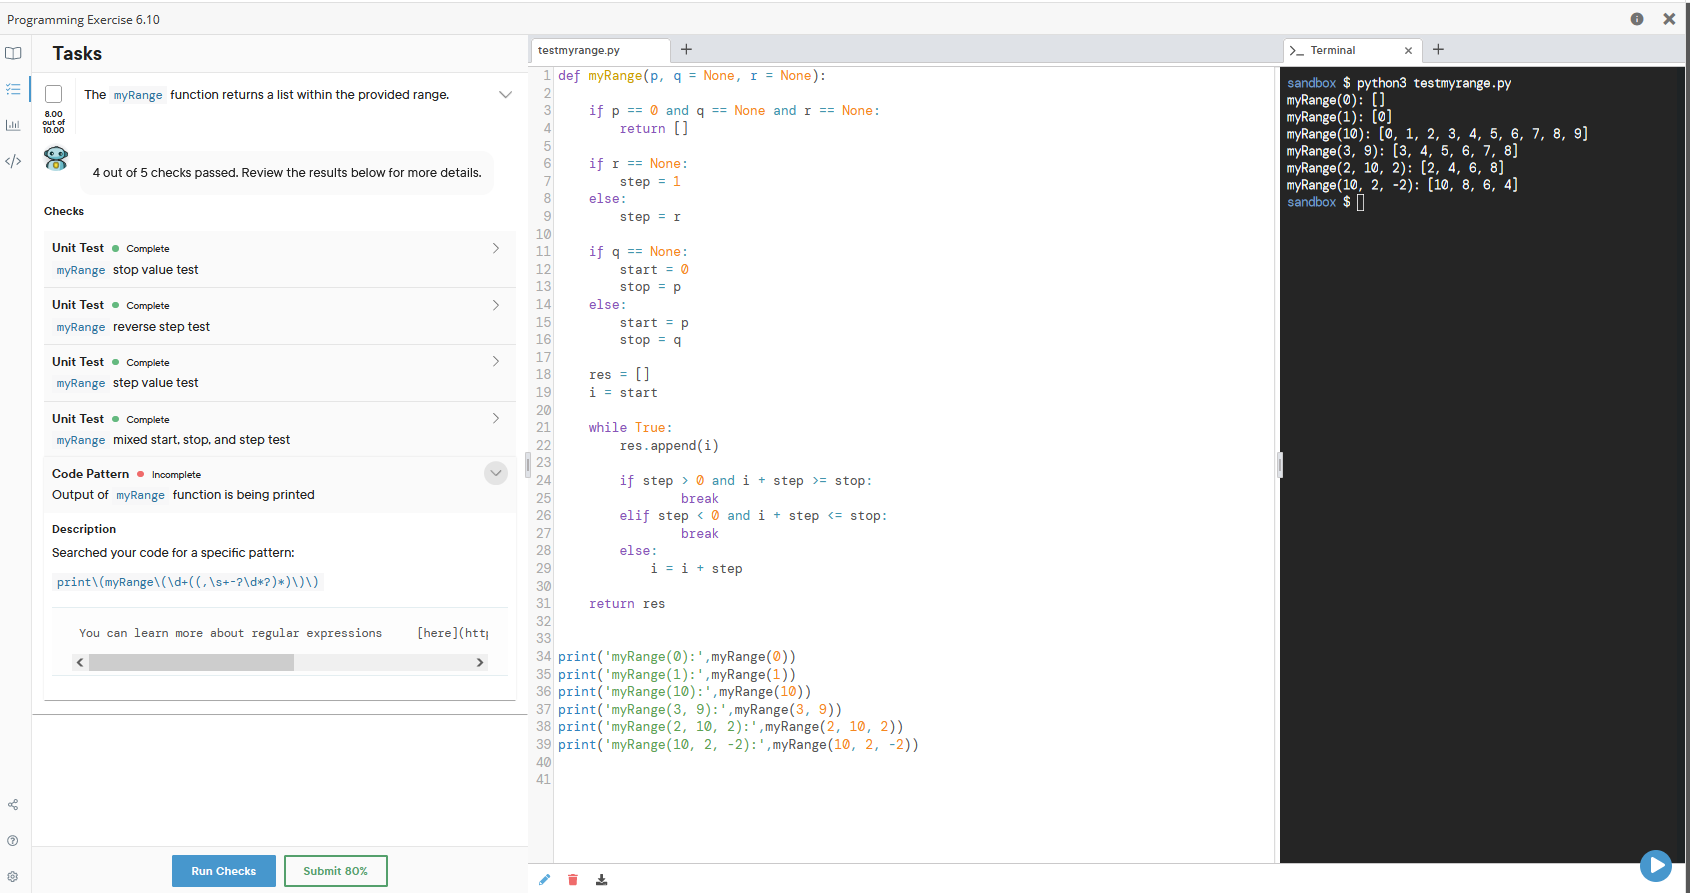Click the blue run play button
The image size is (1690, 893).
tap(1656, 865)
